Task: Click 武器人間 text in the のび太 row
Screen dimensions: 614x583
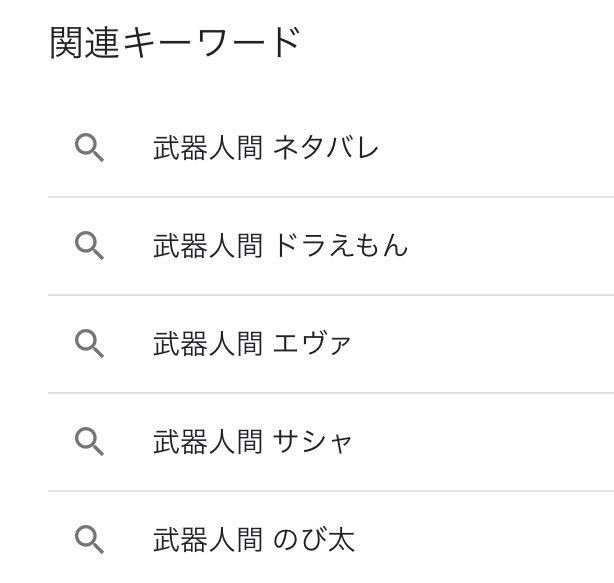Action: [x=208, y=540]
